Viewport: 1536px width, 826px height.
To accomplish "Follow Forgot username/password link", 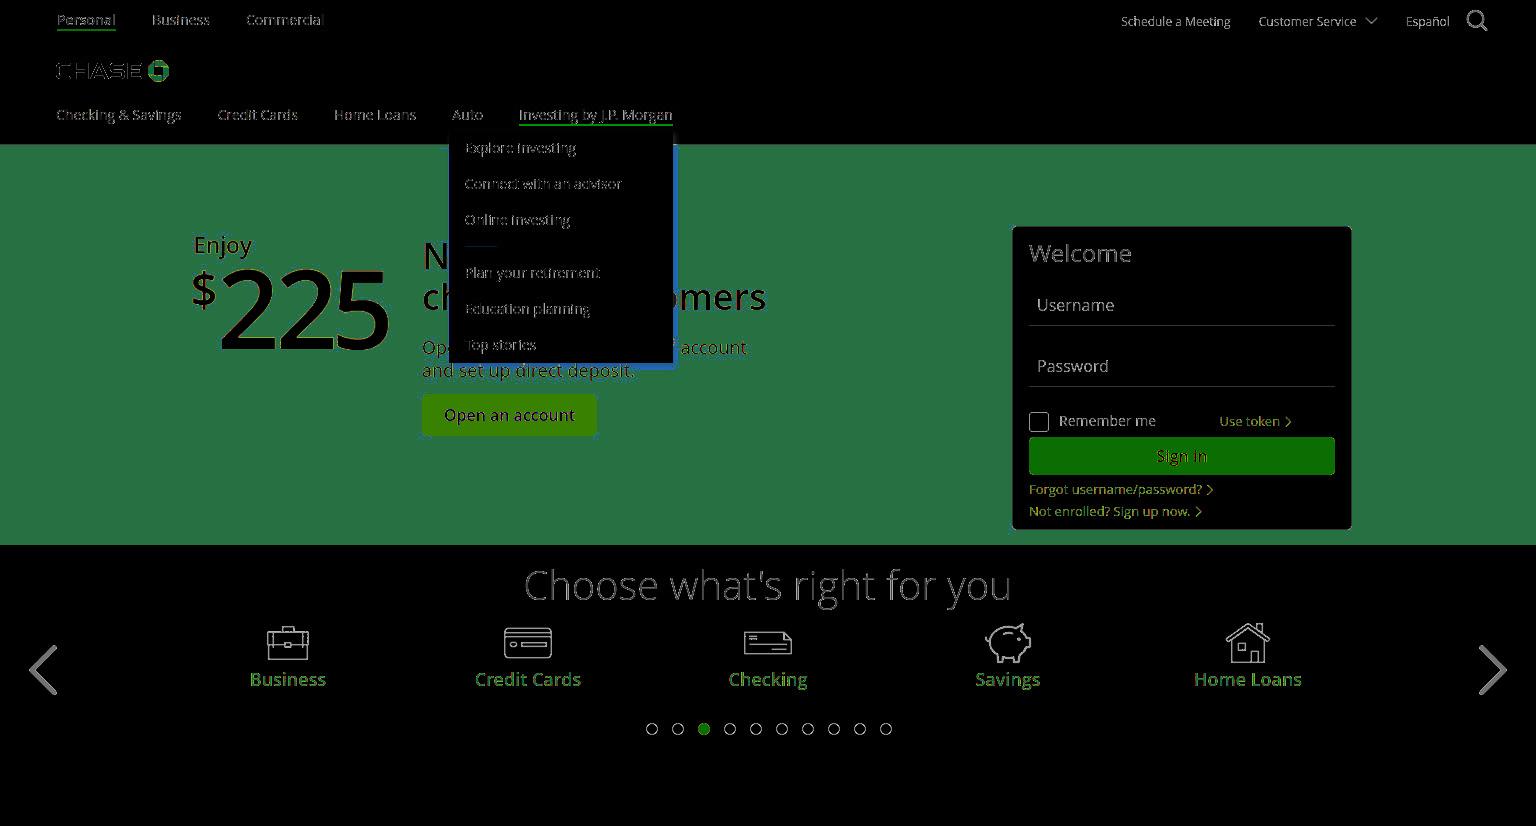I will click(x=1121, y=489).
